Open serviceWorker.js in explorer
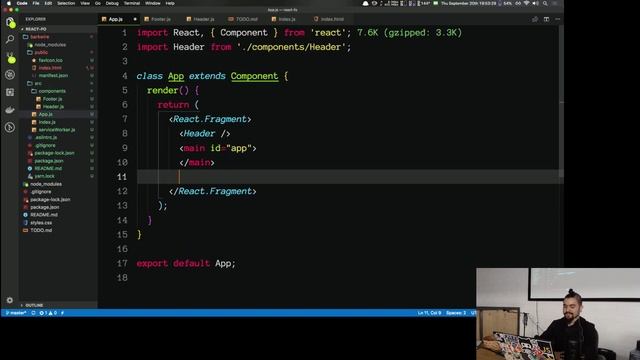 pyautogui.click(x=57, y=130)
